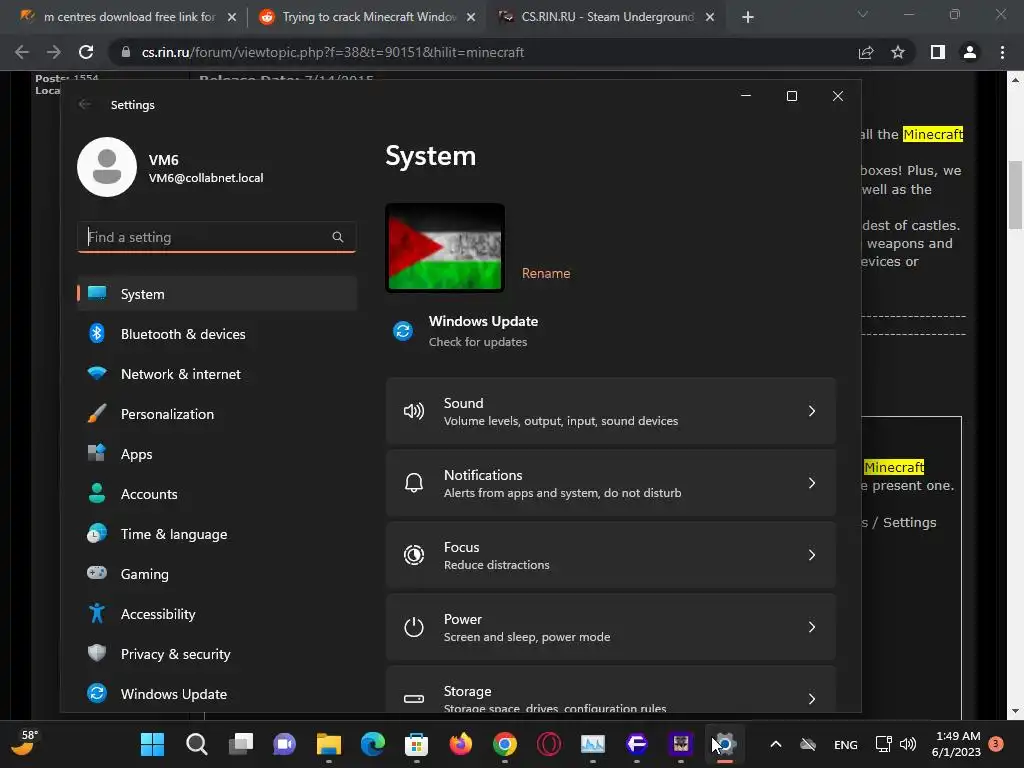Open Firefox from taskbar
Image resolution: width=1024 pixels, height=768 pixels.
tap(460, 744)
